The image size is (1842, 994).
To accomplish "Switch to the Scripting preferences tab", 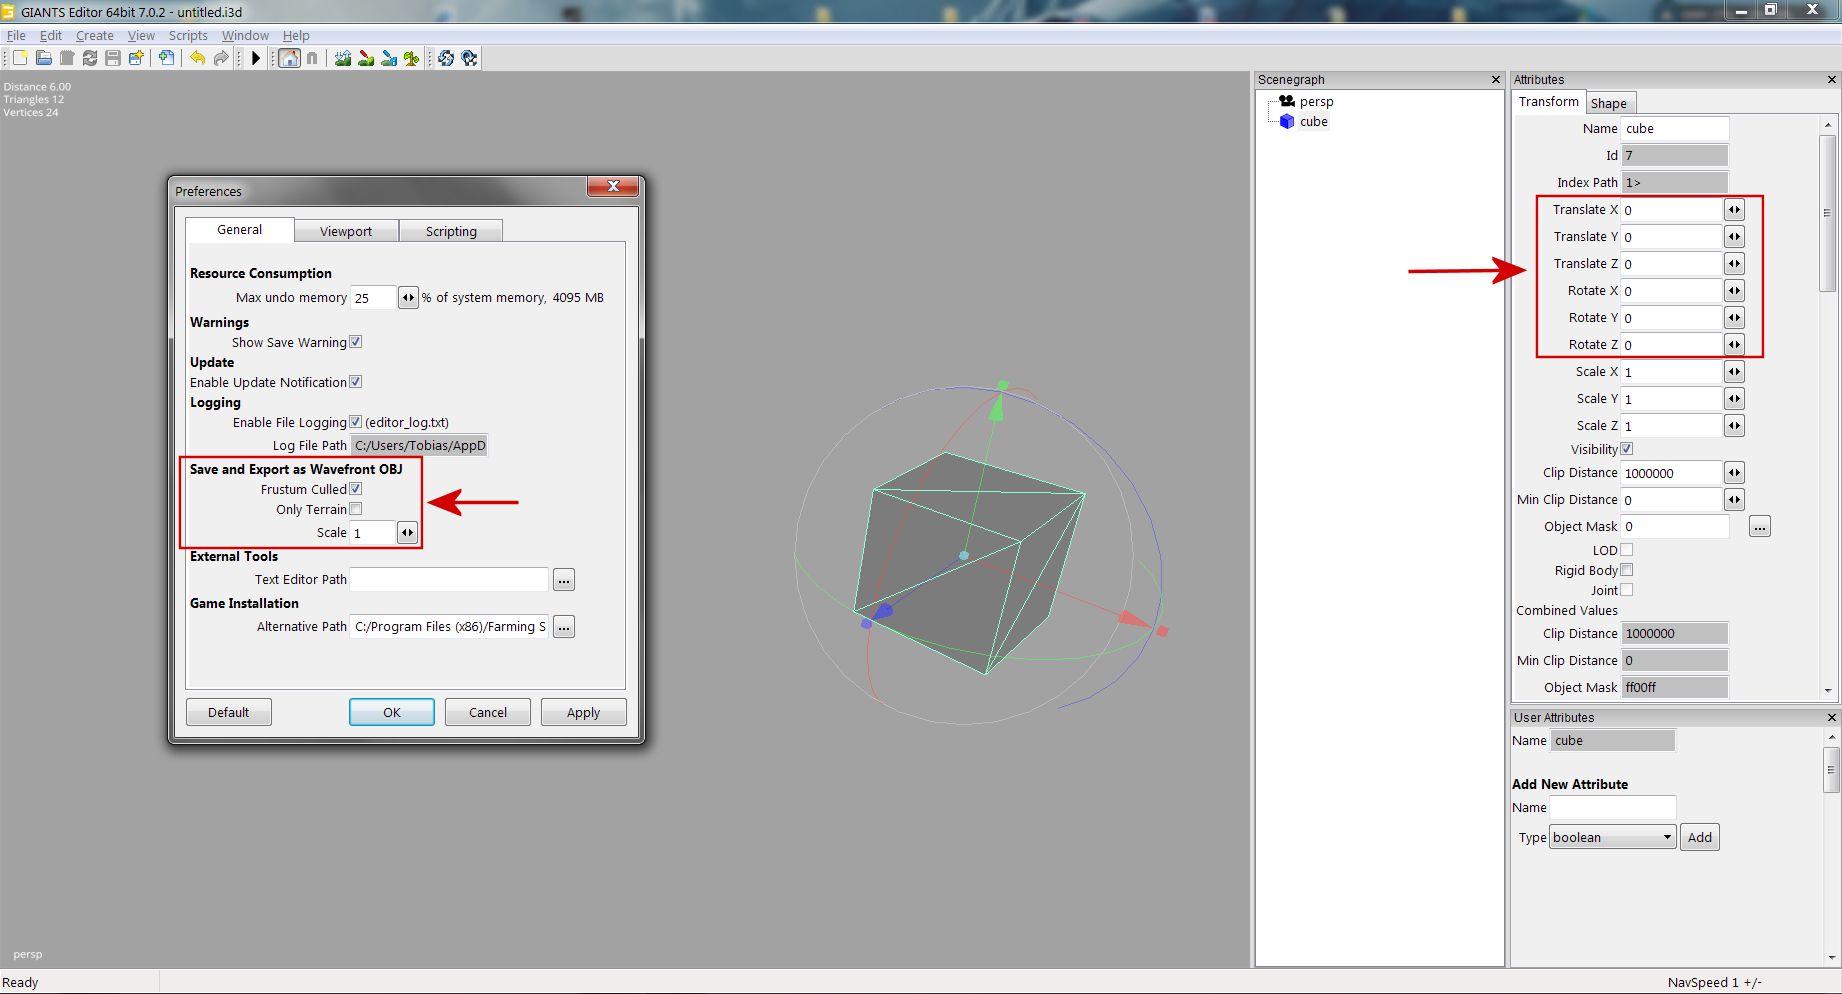I will pyautogui.click(x=451, y=231).
